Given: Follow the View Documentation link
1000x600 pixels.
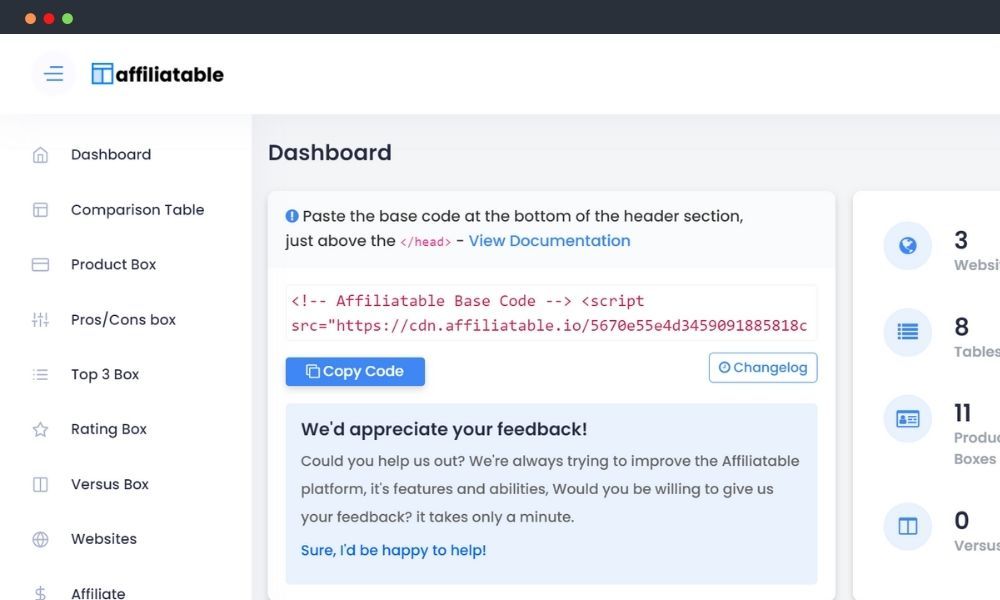Looking at the screenshot, I should click(x=549, y=241).
